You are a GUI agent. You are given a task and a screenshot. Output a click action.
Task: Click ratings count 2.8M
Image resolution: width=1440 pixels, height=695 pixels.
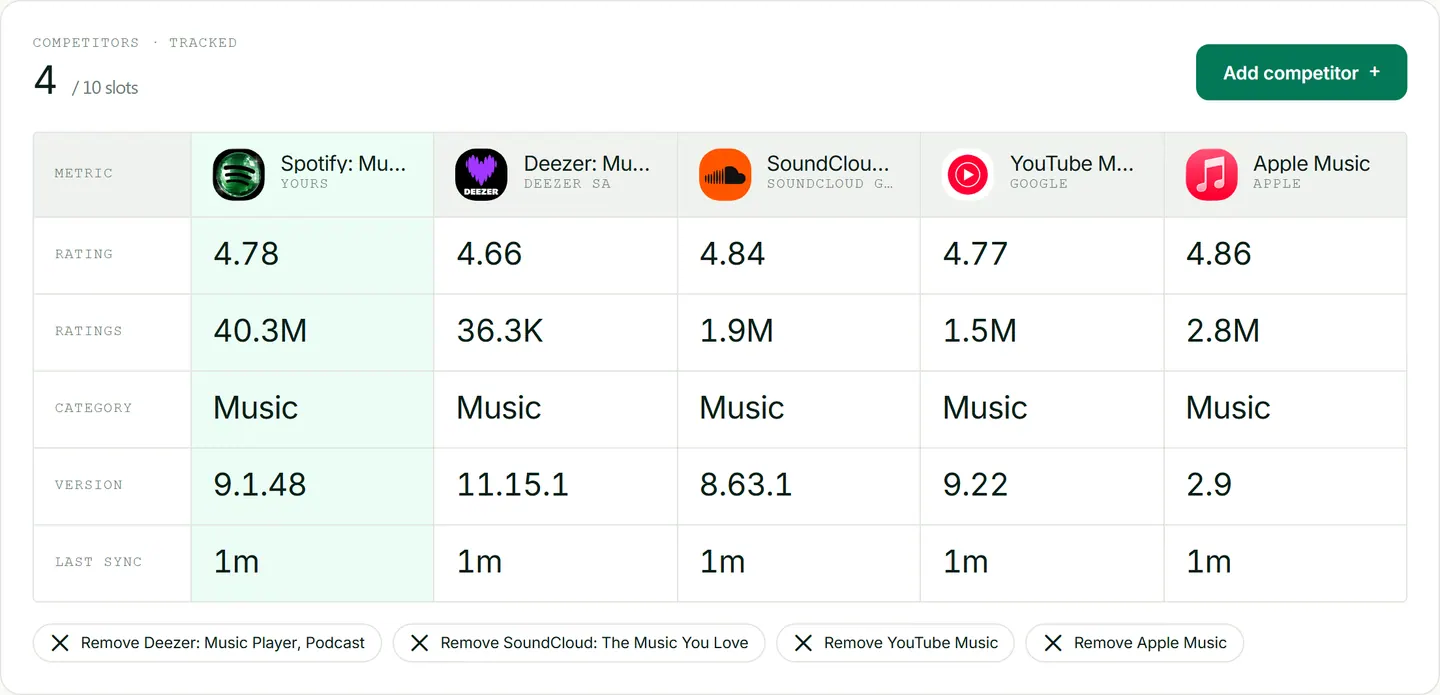coord(1223,331)
